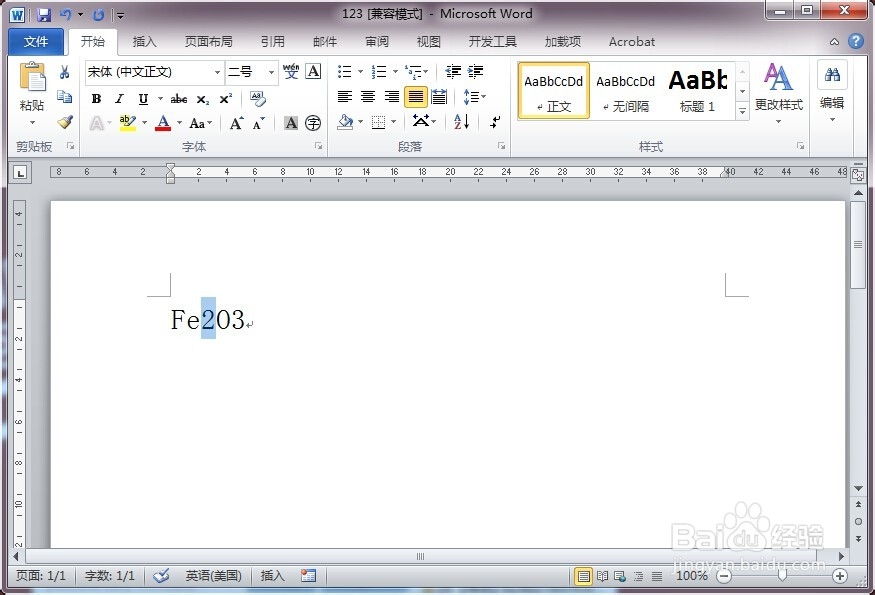Open the line spacing dropdown
The image size is (875, 595).
[475, 97]
